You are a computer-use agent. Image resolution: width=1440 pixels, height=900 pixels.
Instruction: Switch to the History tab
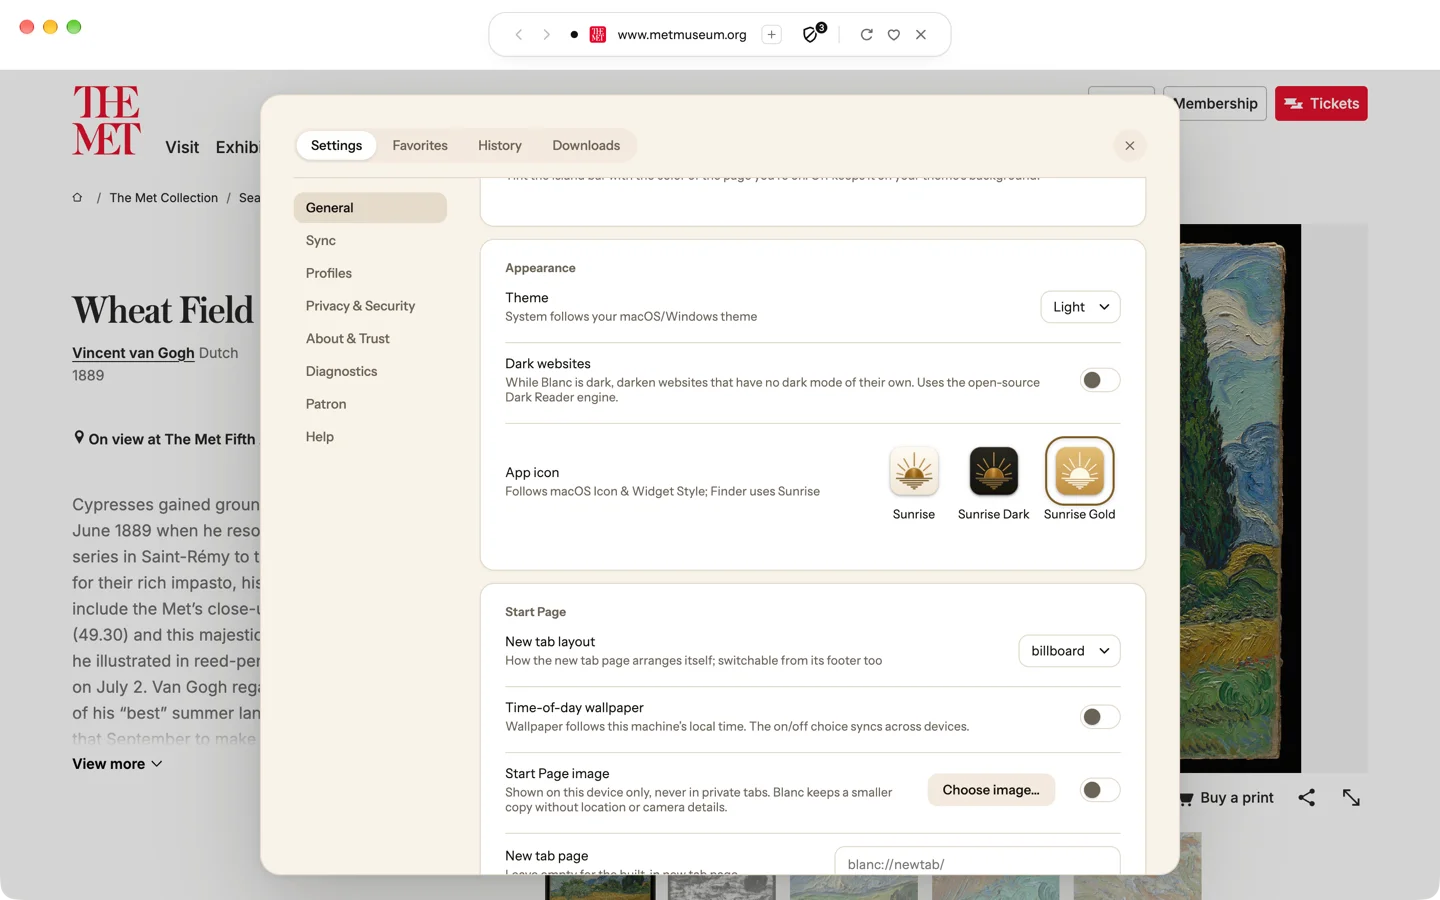pos(500,146)
